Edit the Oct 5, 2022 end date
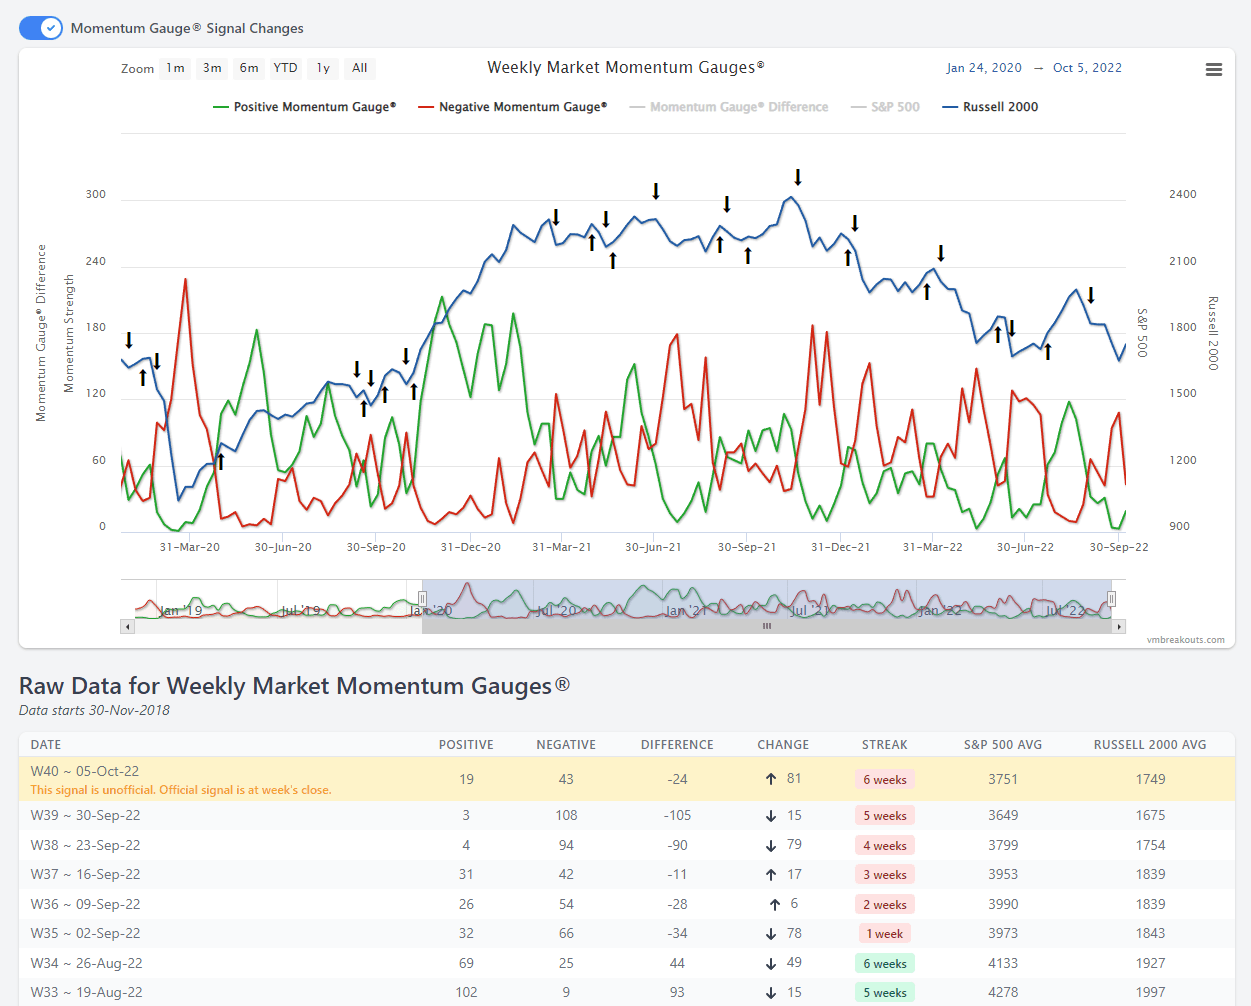This screenshot has height=1006, width=1251. [1087, 68]
